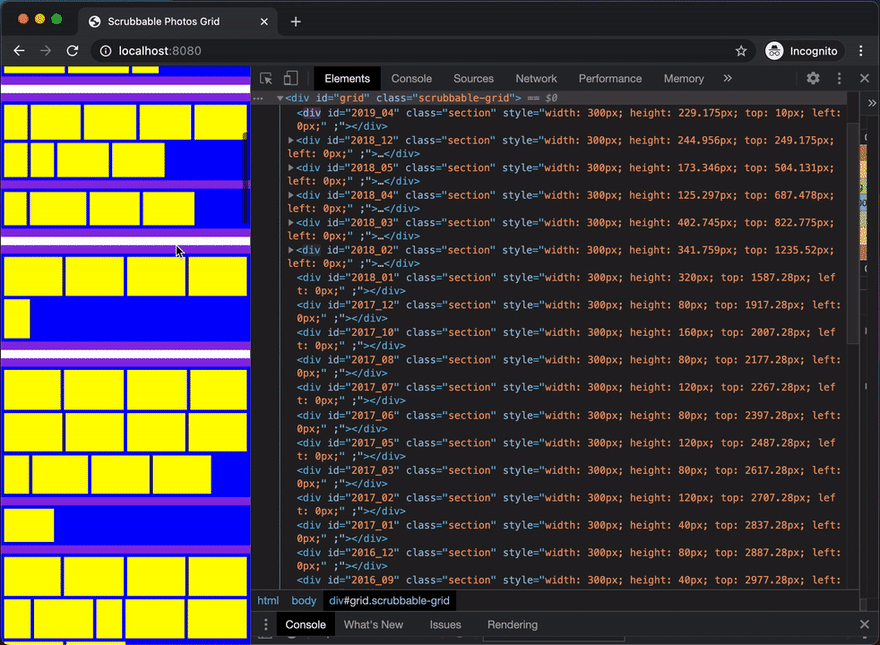Expand the 2018_12 section node
This screenshot has width=880, height=645.
click(x=291, y=140)
